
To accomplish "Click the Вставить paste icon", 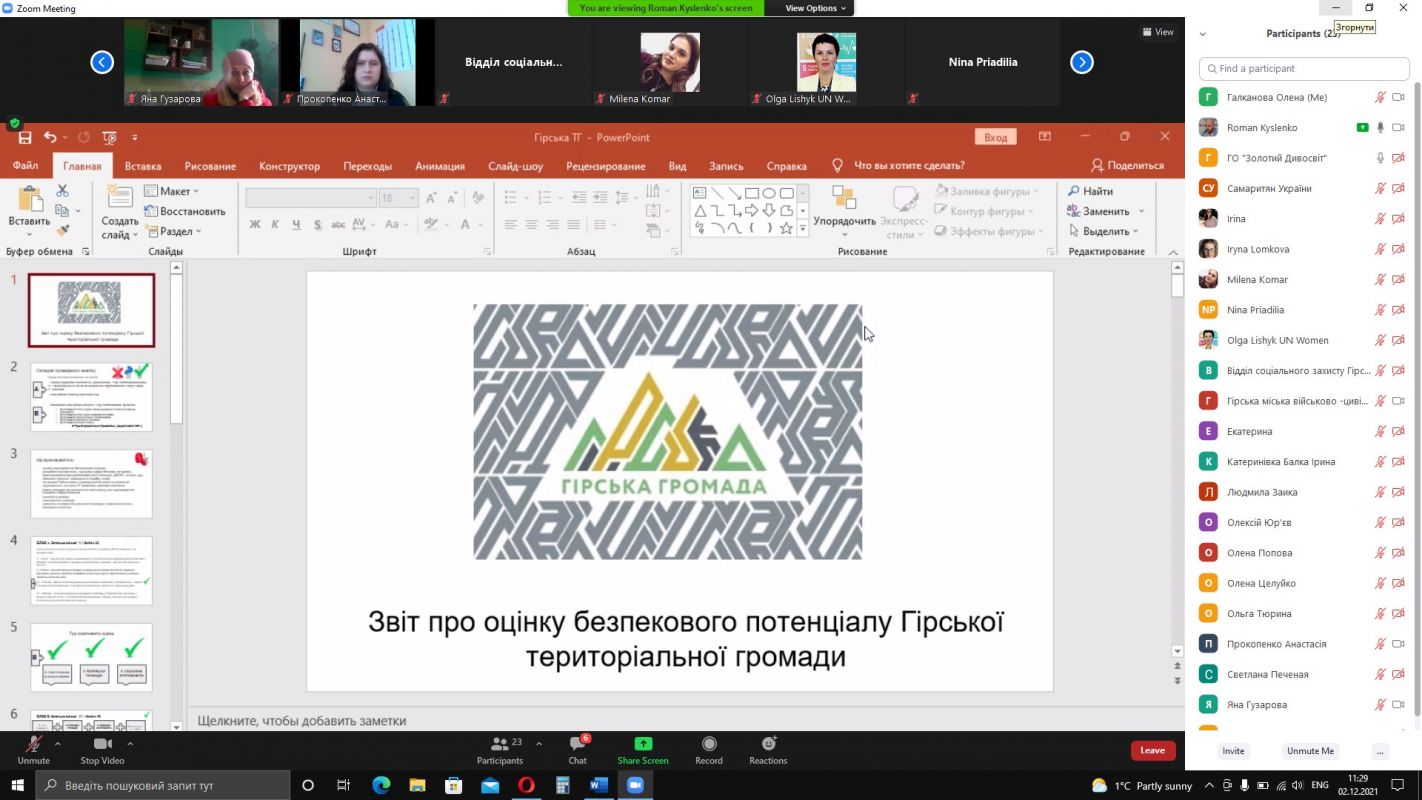I will tap(29, 199).
